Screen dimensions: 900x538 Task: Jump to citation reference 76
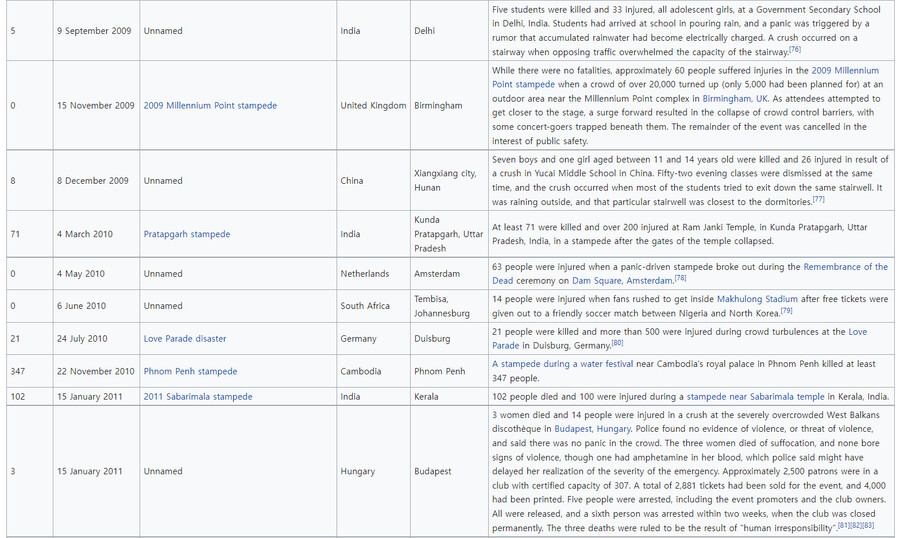point(795,49)
